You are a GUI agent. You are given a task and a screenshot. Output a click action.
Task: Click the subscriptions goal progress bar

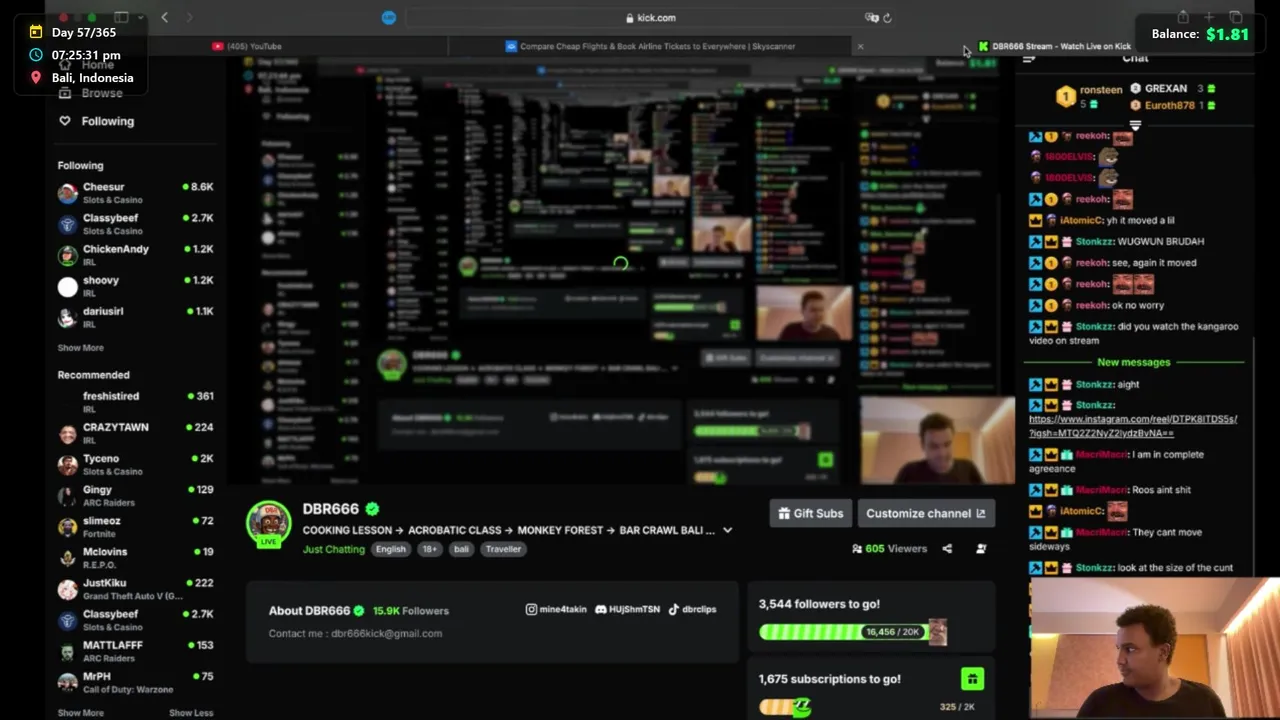click(x=785, y=707)
